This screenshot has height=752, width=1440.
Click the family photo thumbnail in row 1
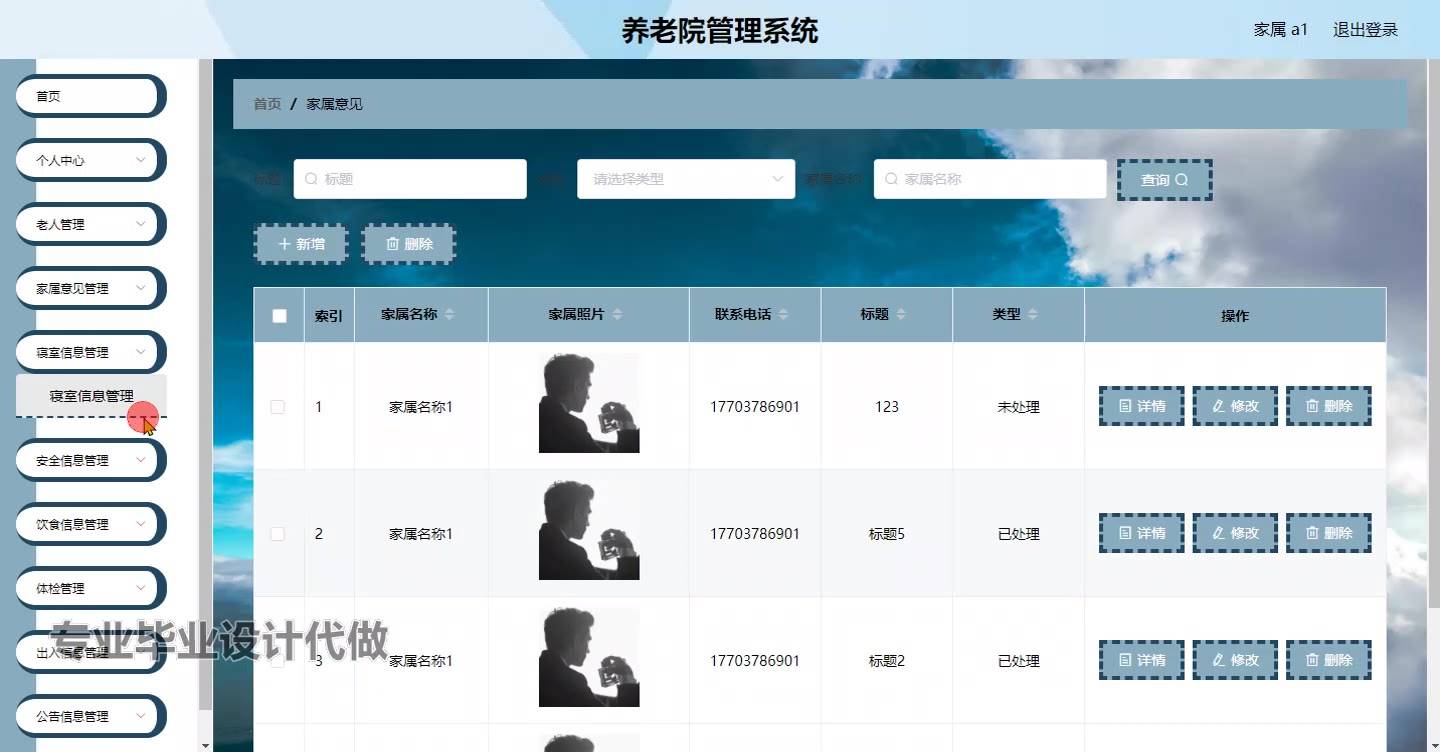coord(589,403)
